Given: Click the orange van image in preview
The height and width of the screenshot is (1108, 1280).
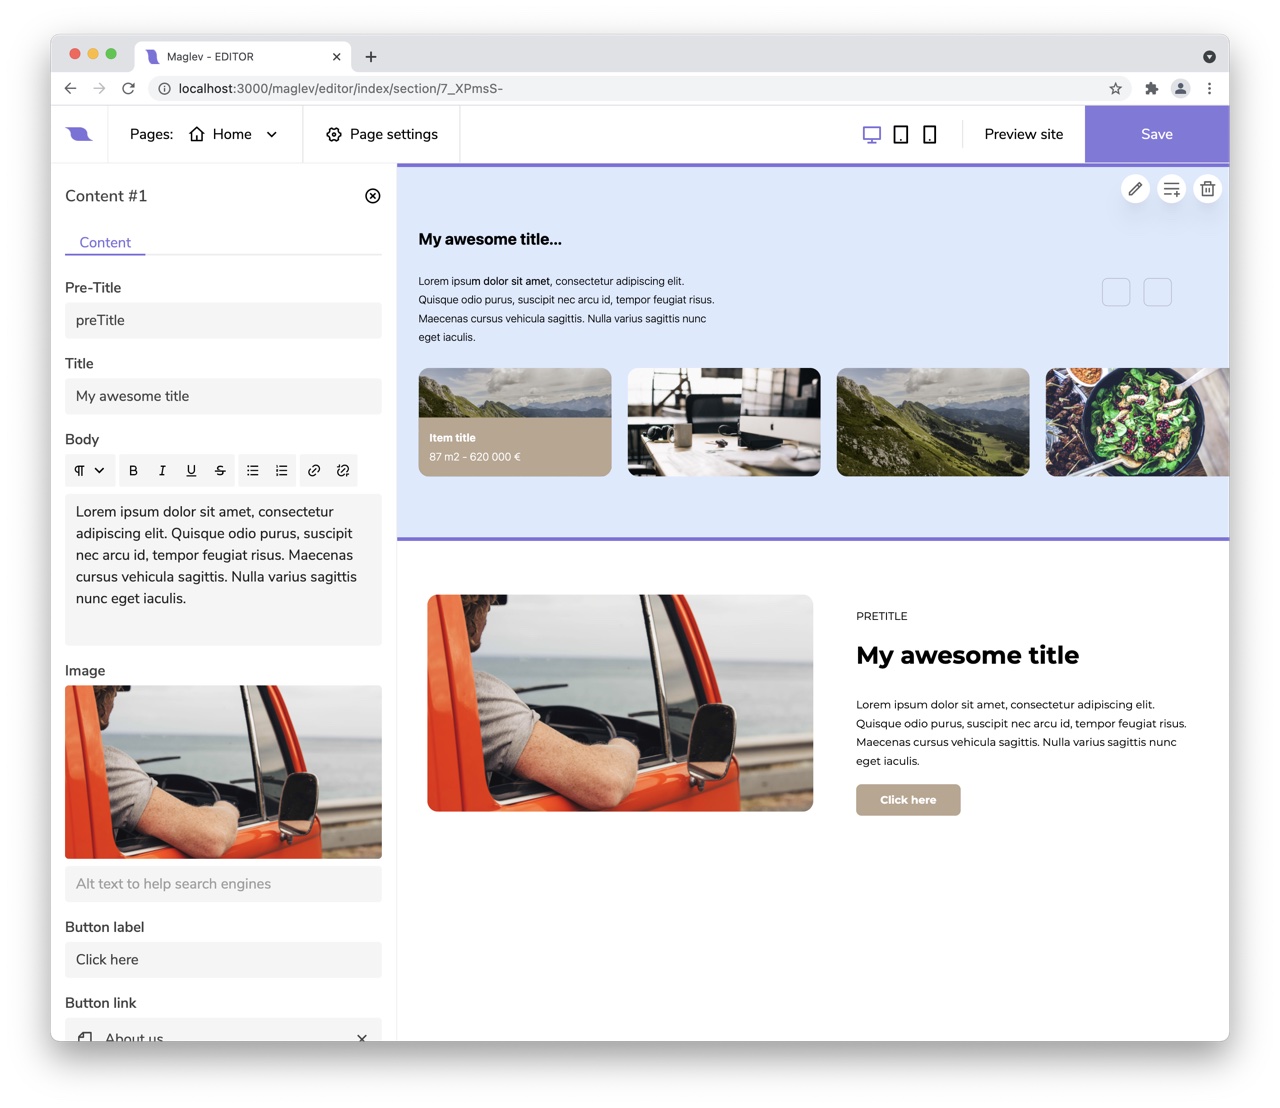Looking at the screenshot, I should [x=620, y=703].
